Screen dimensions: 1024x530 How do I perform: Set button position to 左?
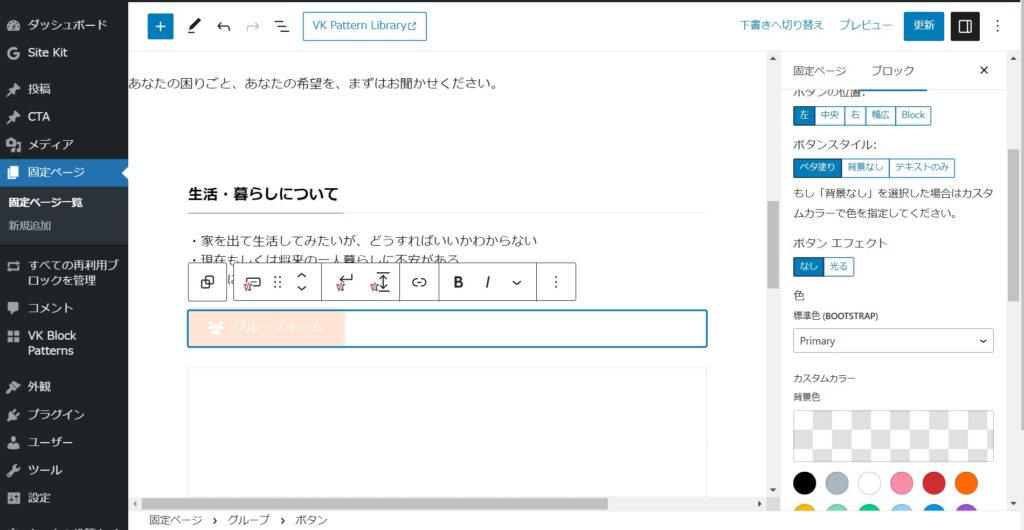click(805, 115)
